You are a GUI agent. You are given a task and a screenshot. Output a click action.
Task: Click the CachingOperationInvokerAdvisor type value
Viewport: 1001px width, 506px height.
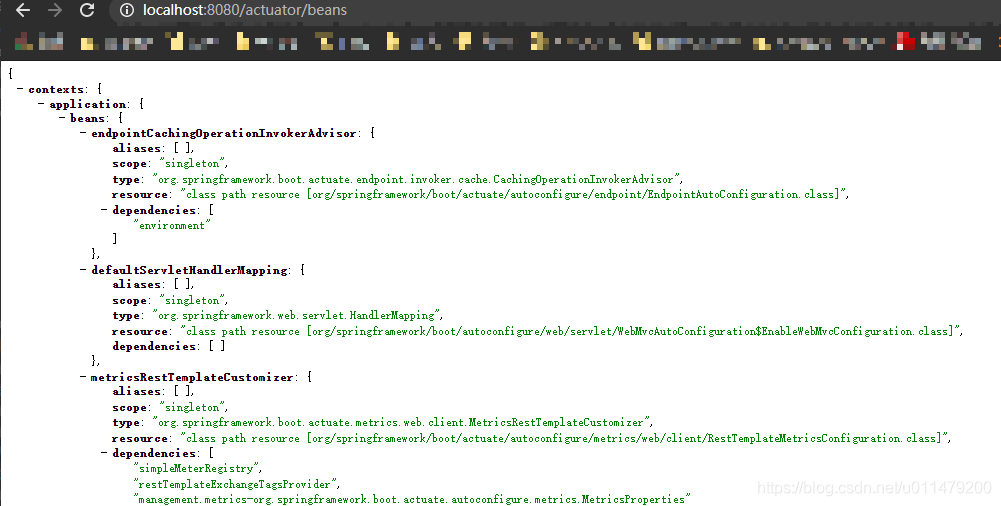416,179
